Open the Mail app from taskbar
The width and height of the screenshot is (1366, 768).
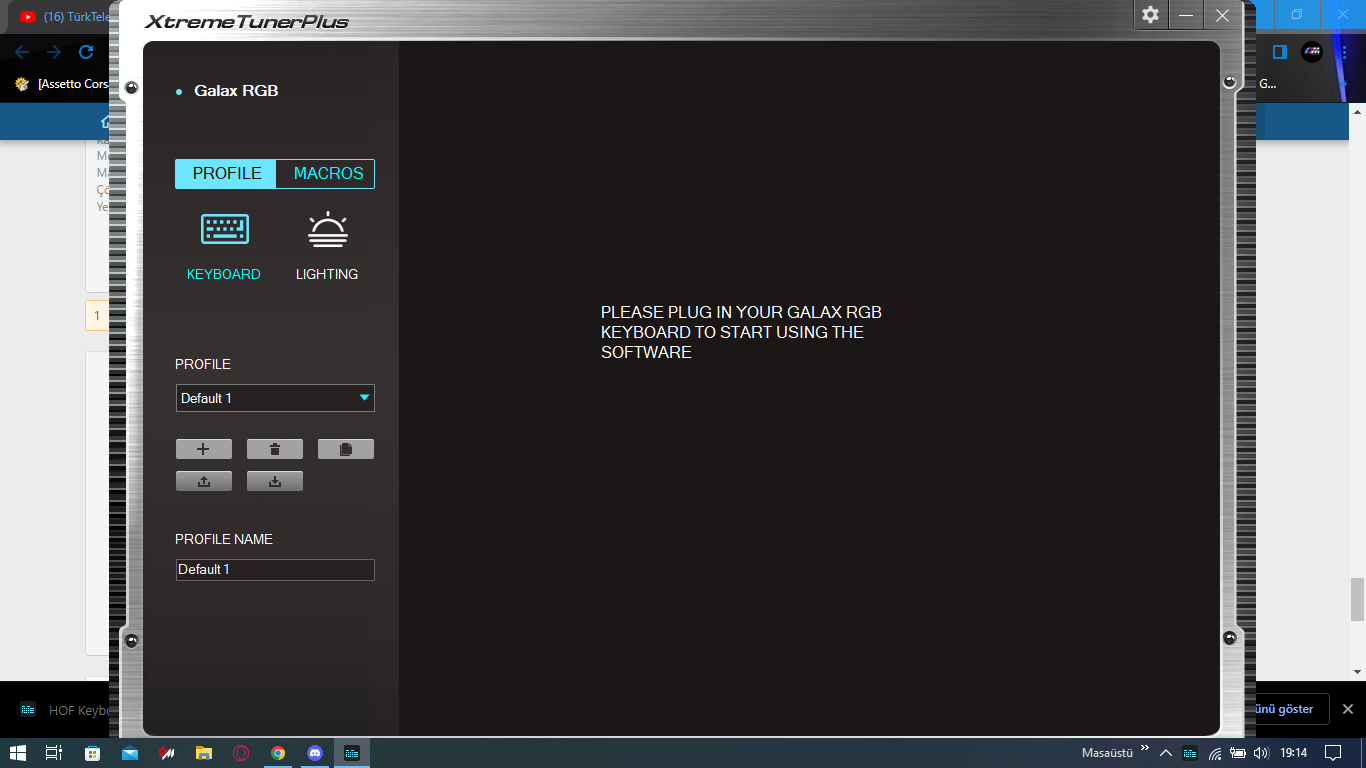[129, 753]
